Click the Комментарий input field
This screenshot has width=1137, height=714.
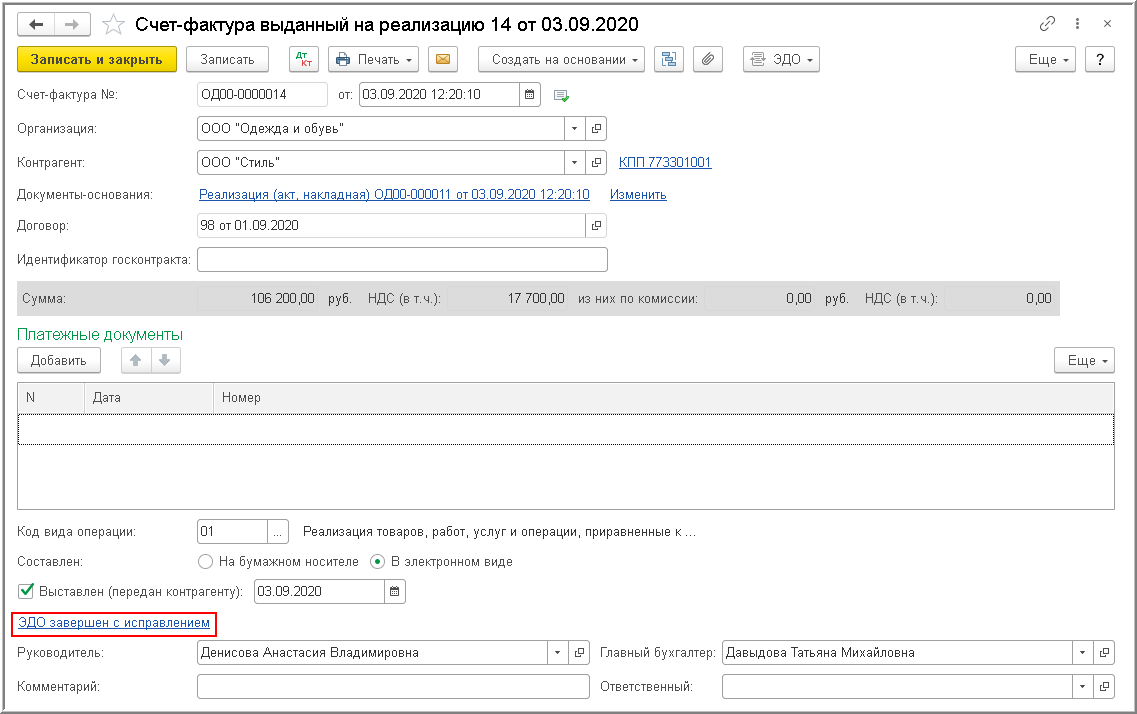click(393, 686)
